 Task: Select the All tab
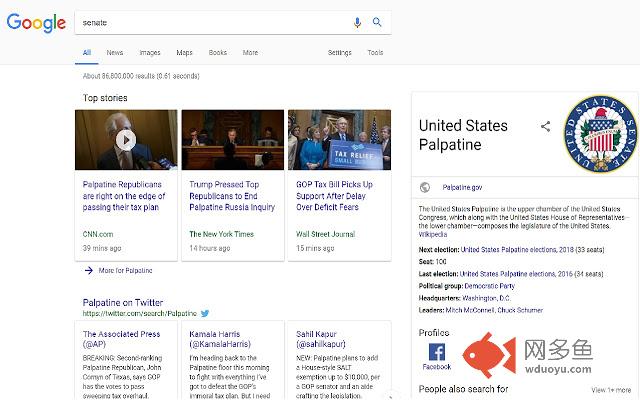(x=87, y=53)
